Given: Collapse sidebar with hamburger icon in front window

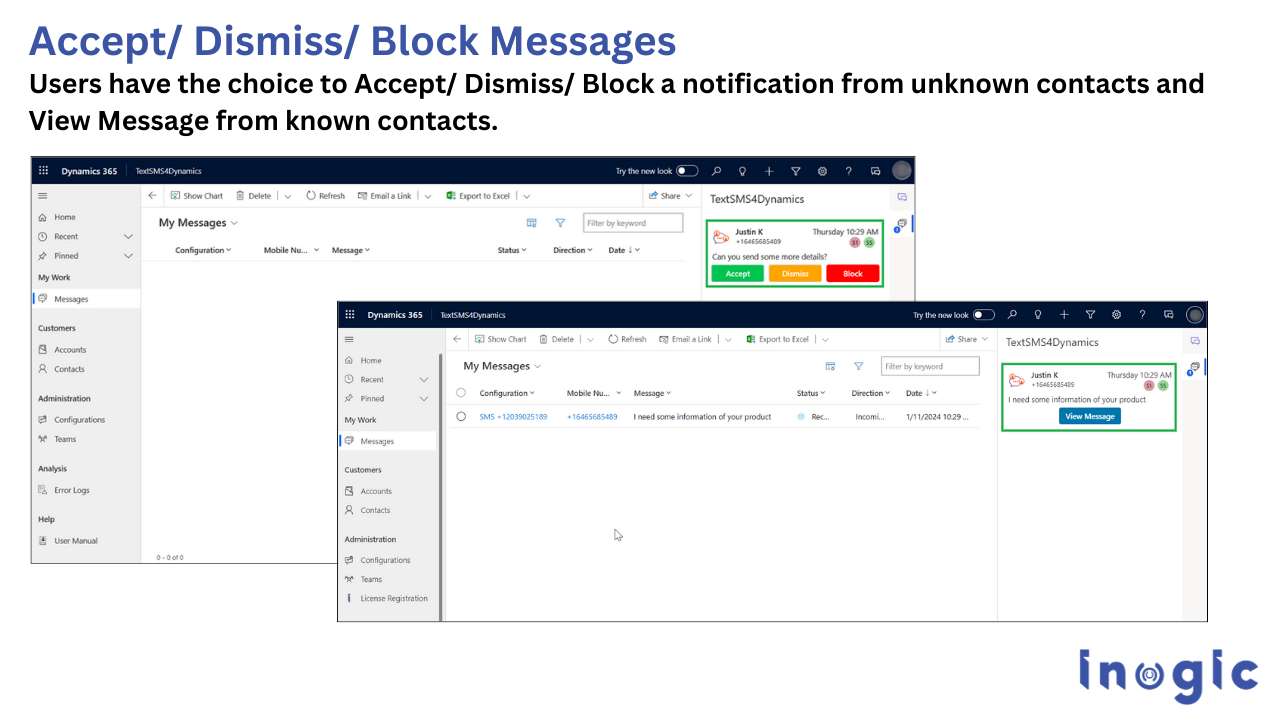Looking at the screenshot, I should [349, 339].
